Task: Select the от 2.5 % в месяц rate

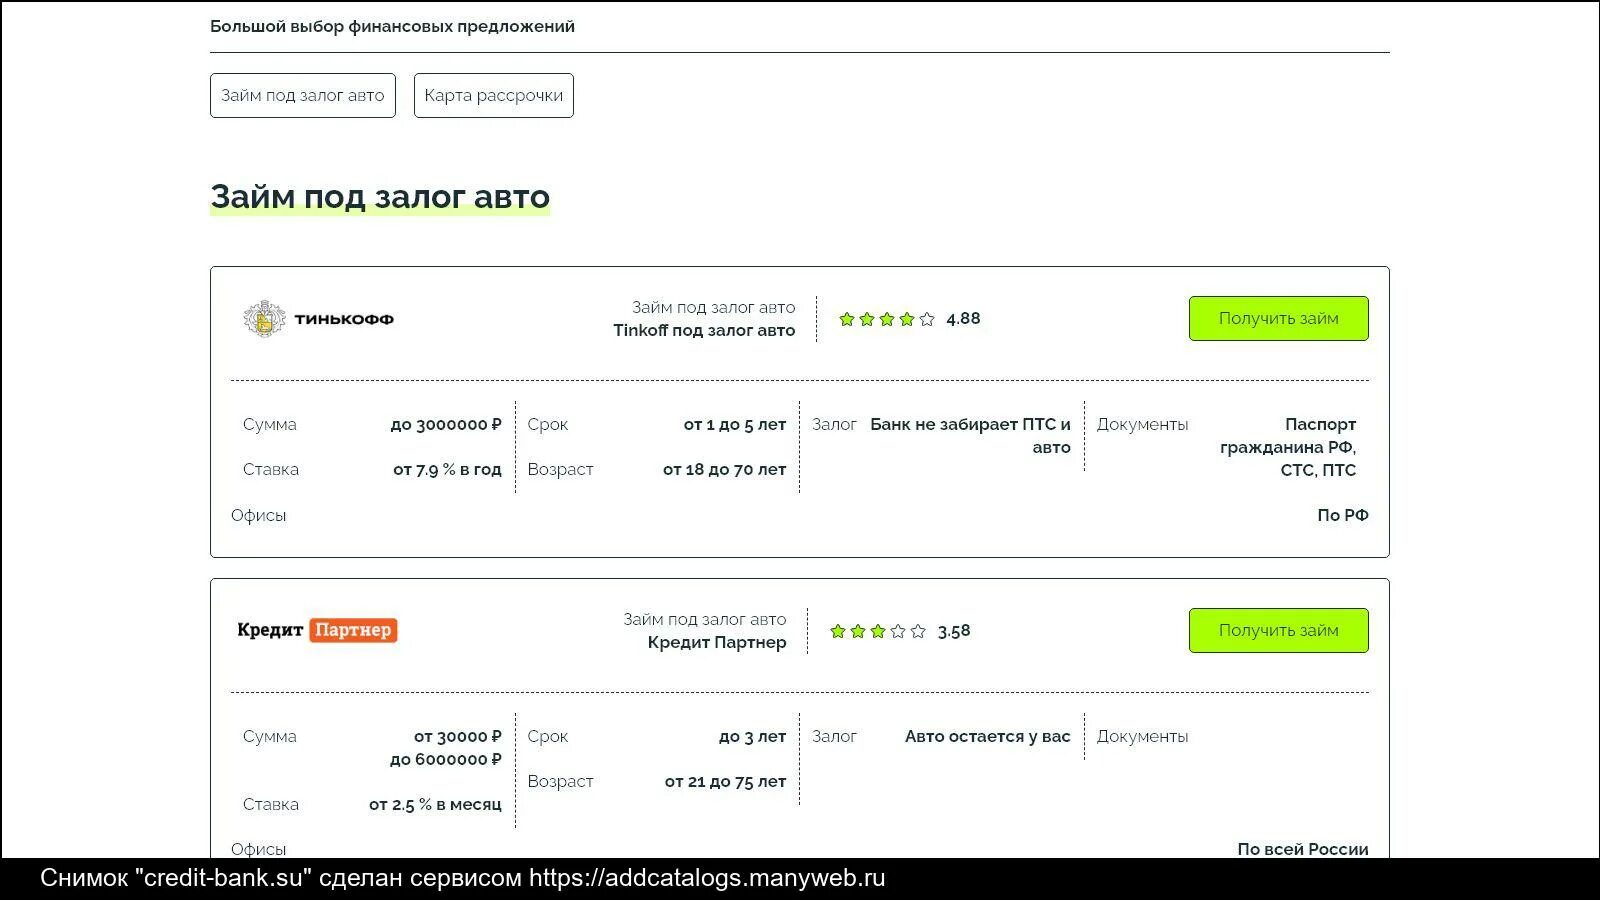Action: click(435, 804)
